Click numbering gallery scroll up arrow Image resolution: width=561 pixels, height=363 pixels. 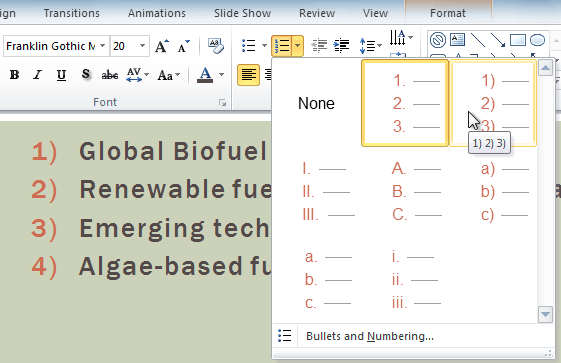545,68
